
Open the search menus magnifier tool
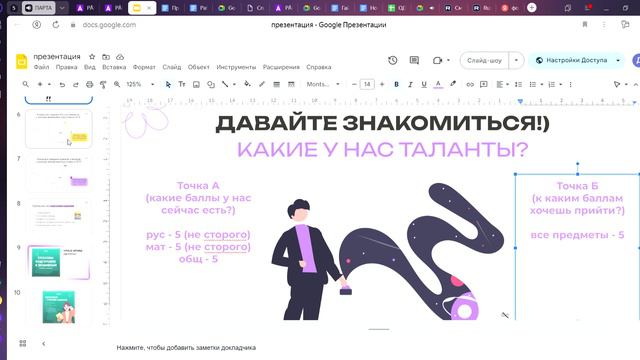click(x=26, y=84)
